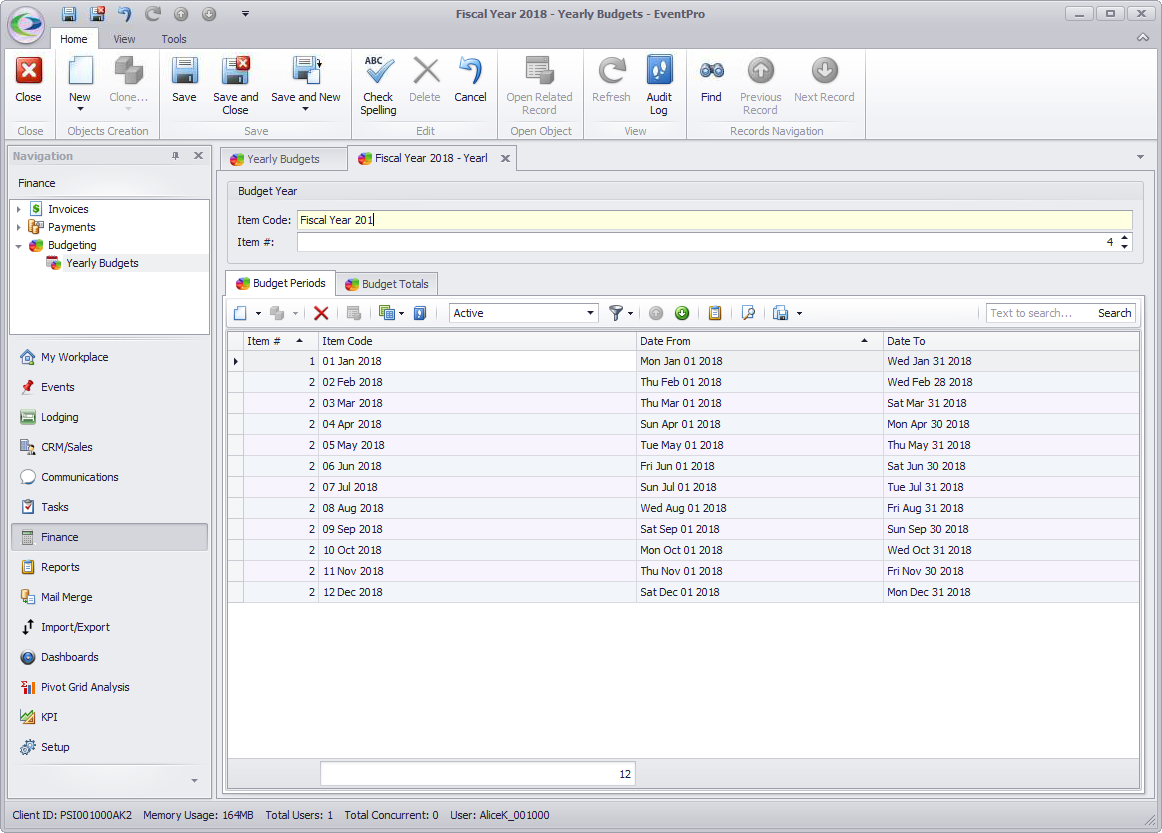Image resolution: width=1162 pixels, height=833 pixels.
Task: Click the Text to search field
Action: pyautogui.click(x=1038, y=313)
